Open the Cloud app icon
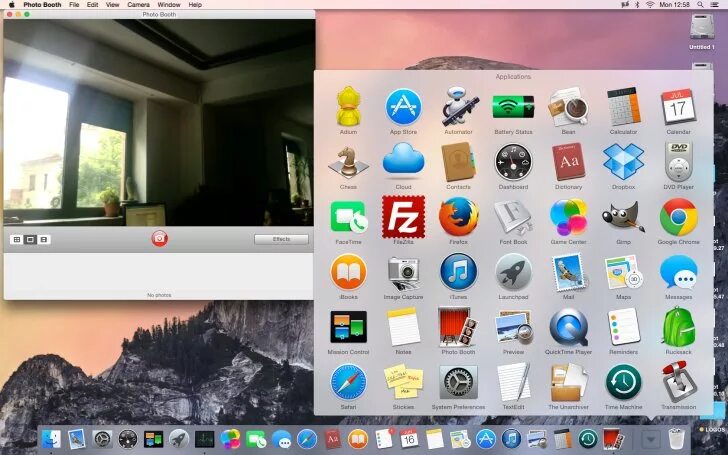 pos(403,160)
